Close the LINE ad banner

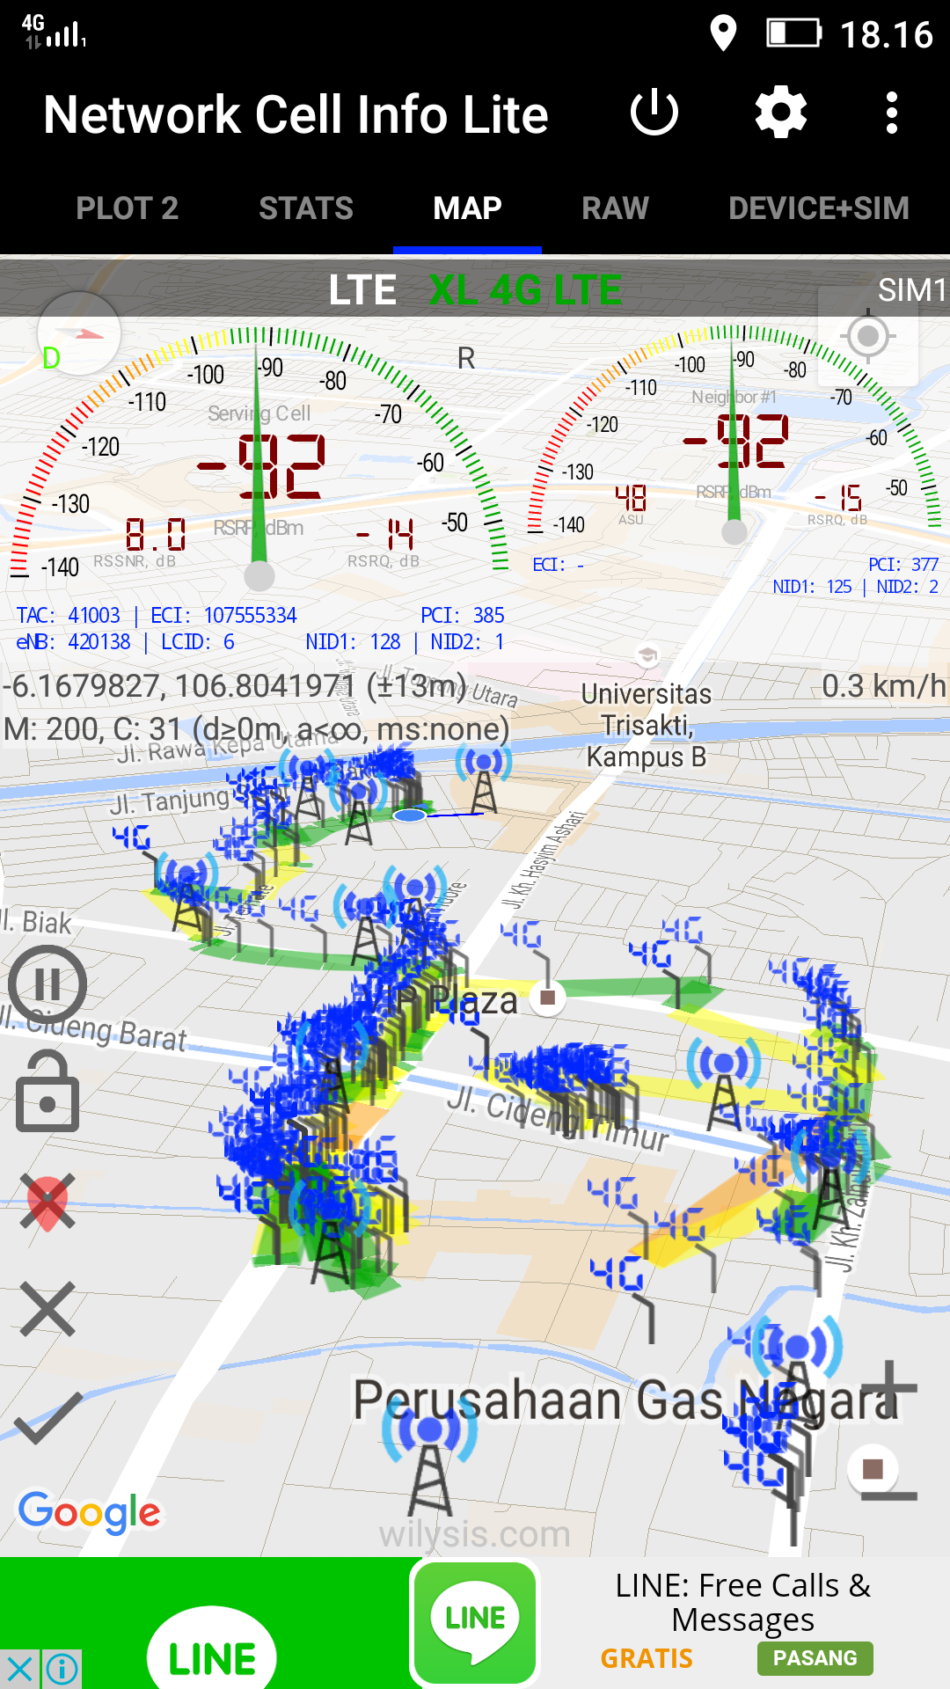point(19,1669)
